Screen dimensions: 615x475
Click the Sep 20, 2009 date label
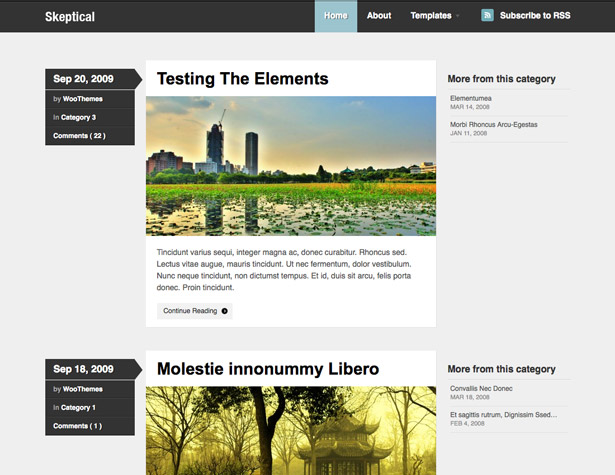click(x=83, y=79)
